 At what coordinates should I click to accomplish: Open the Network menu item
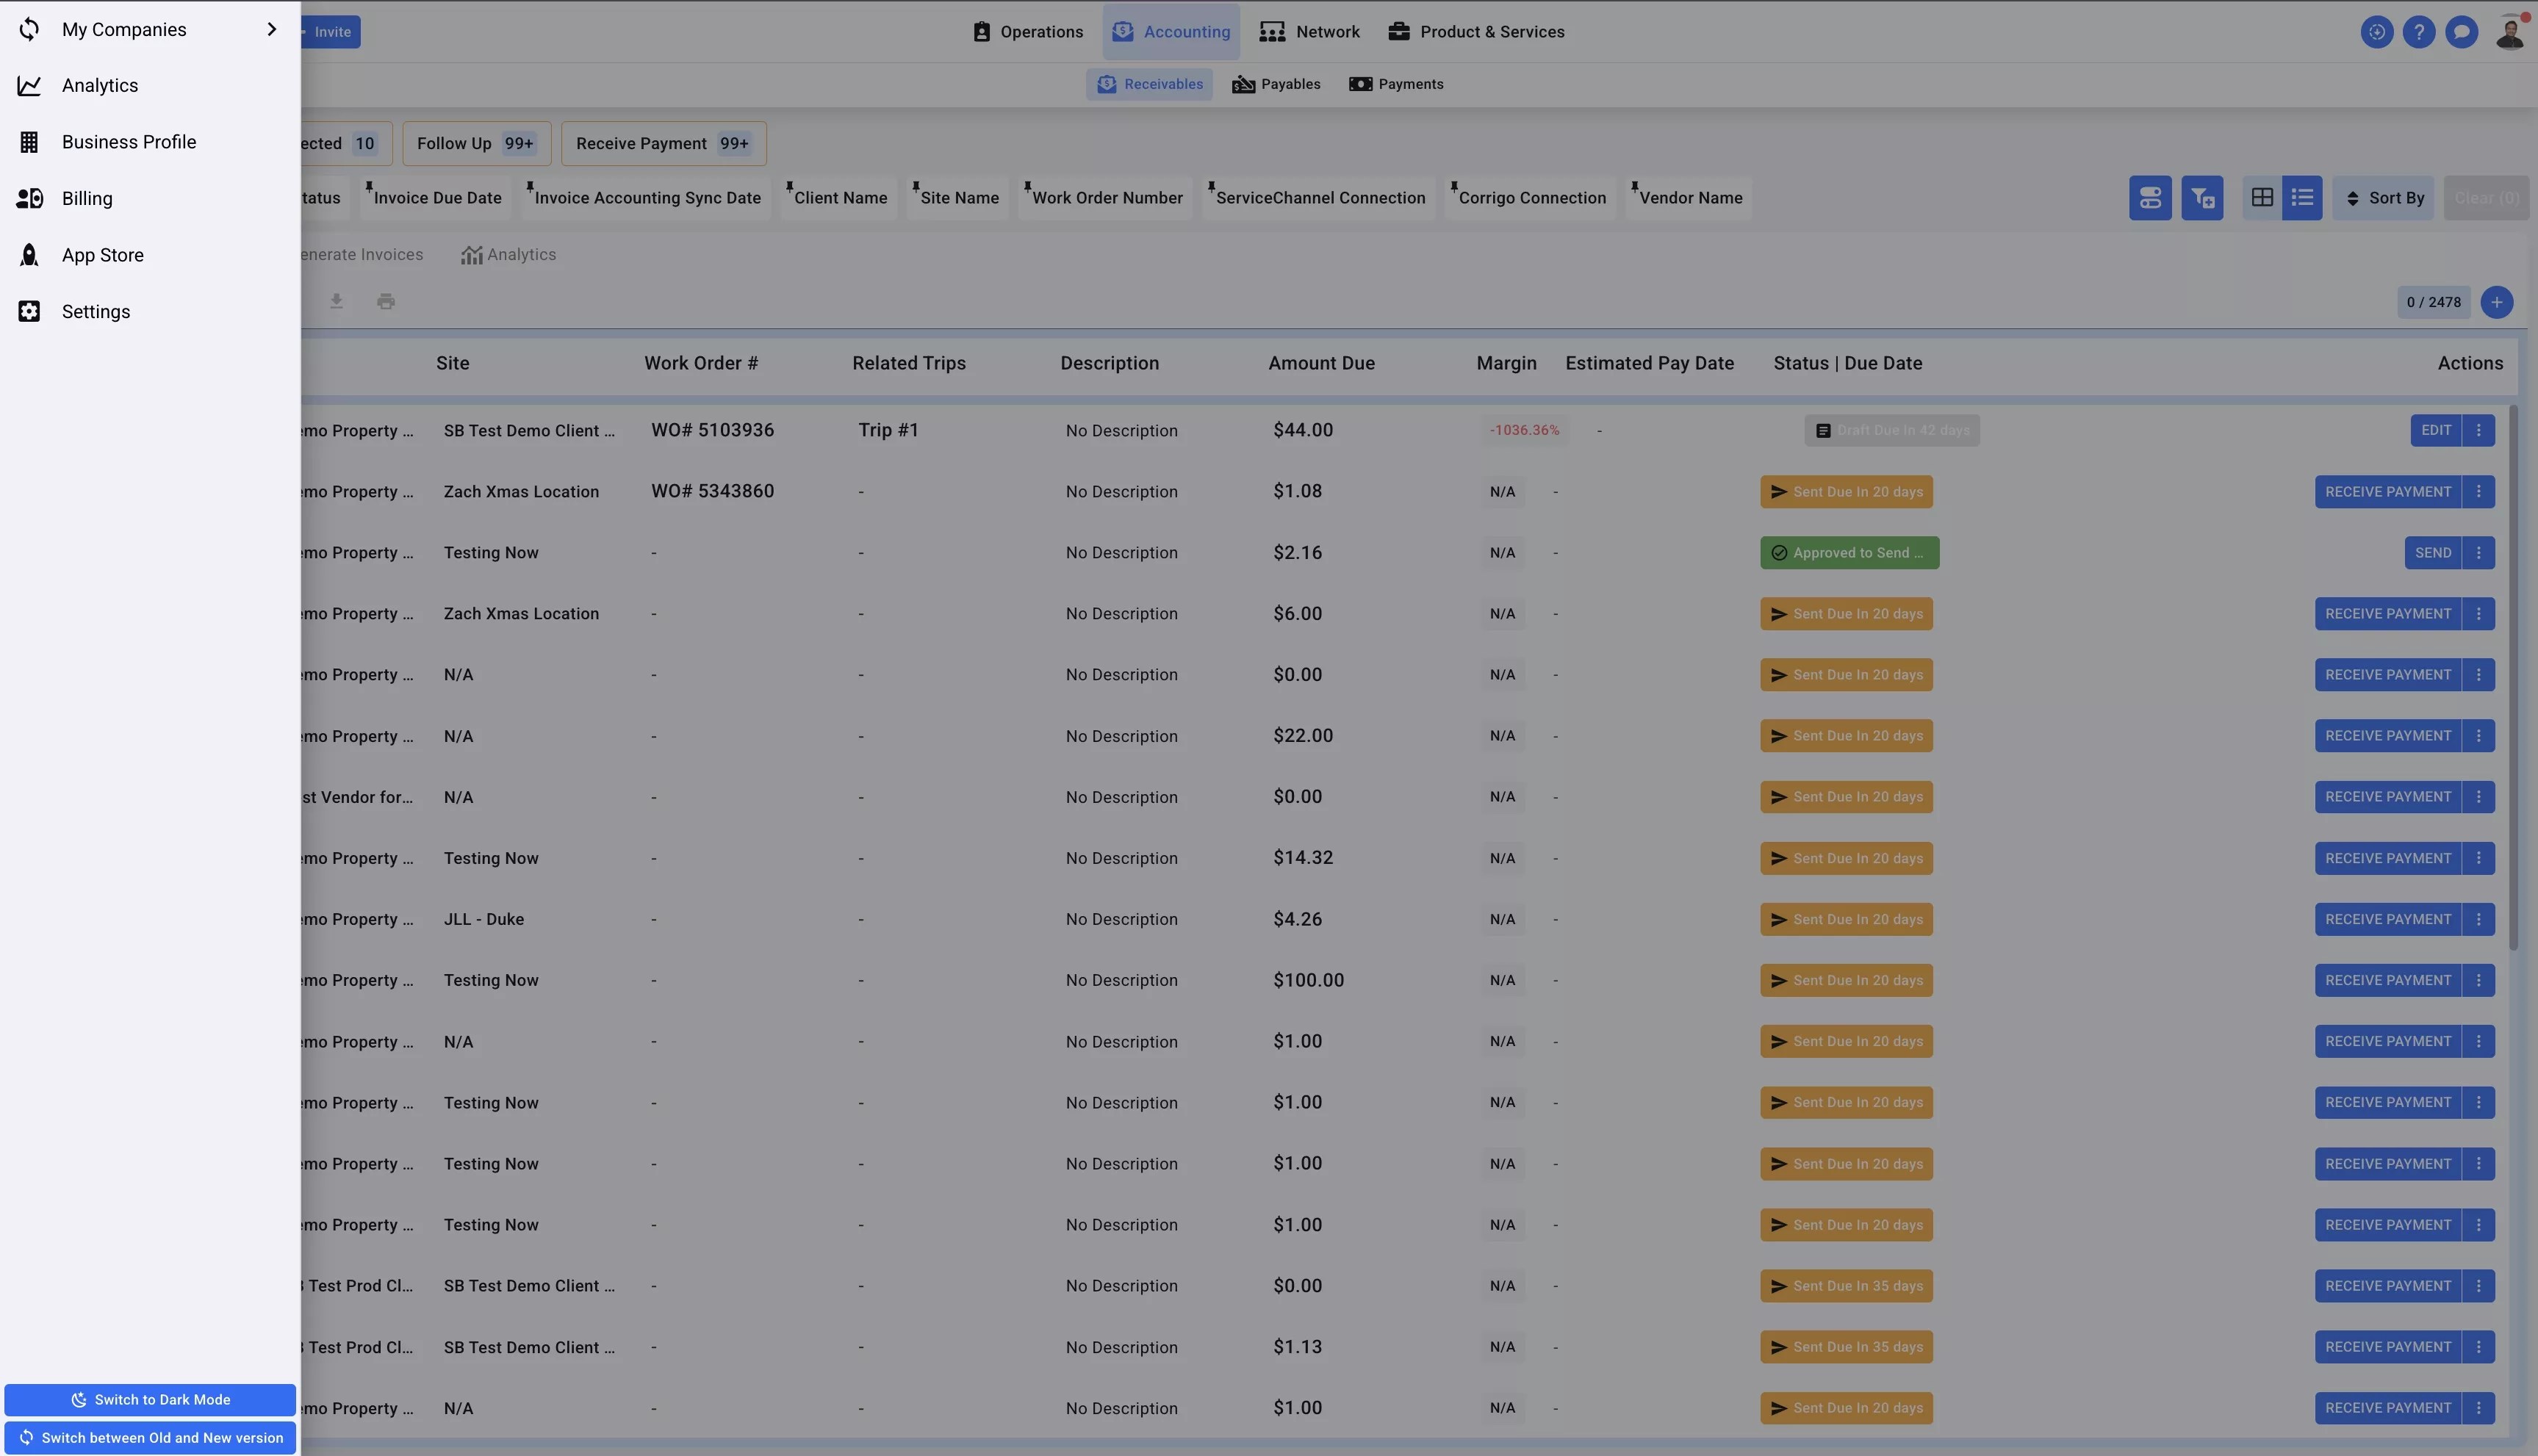(x=1310, y=31)
